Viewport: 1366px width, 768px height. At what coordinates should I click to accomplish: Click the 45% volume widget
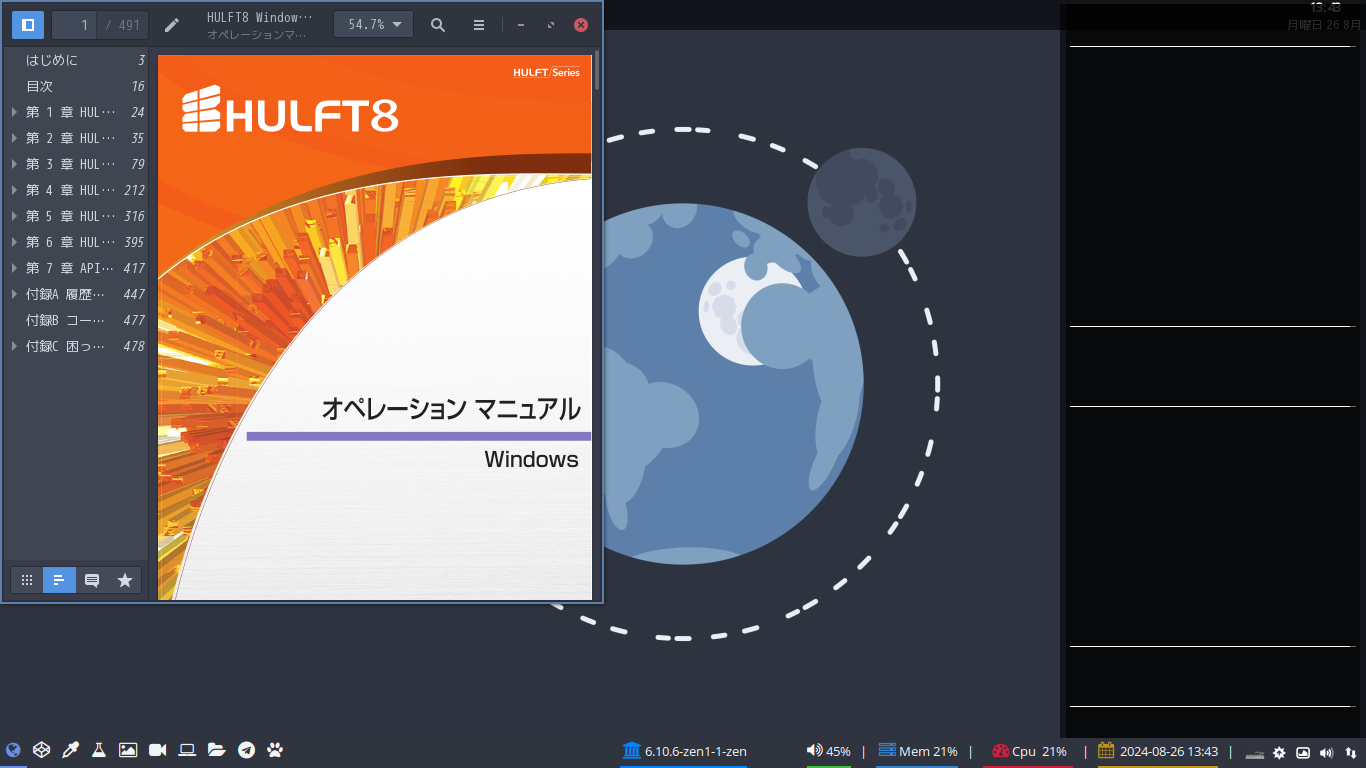[x=829, y=751]
